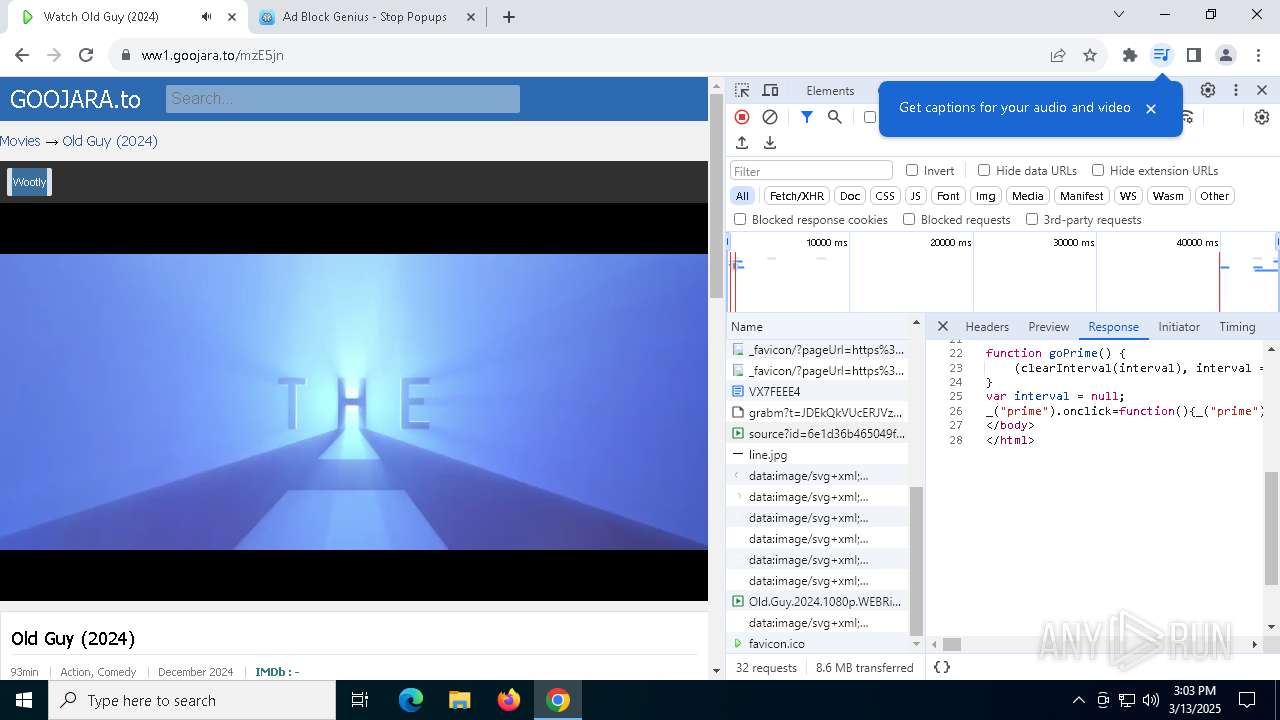This screenshot has width=1280, height=720.
Task: Sort by Name column arrow
Action: [x=915, y=323]
